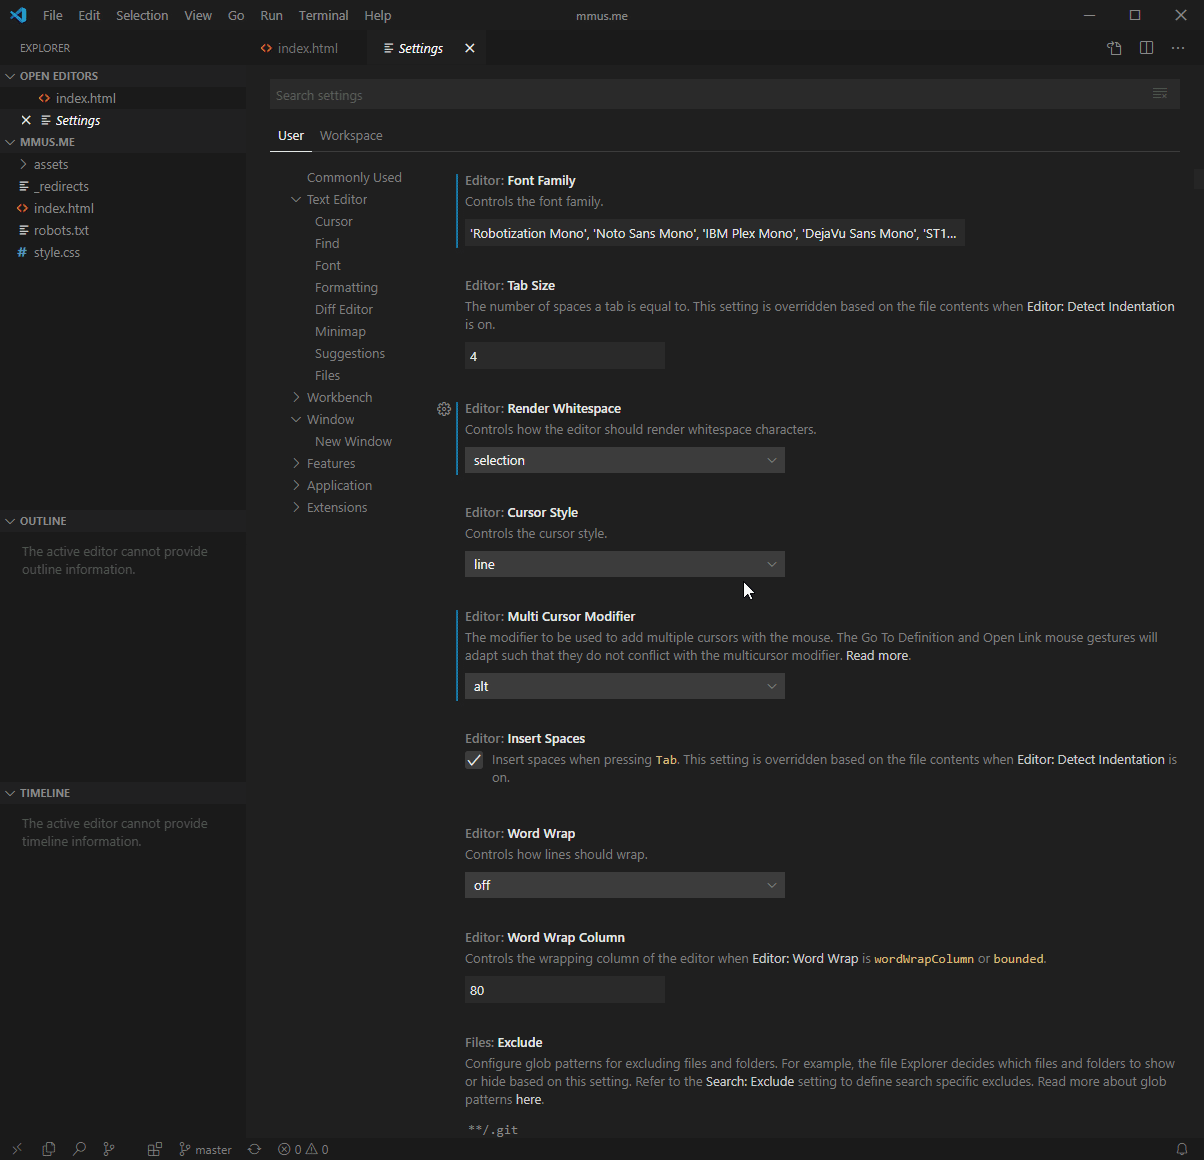Split the editor to the right
The height and width of the screenshot is (1160, 1204).
point(1146,48)
